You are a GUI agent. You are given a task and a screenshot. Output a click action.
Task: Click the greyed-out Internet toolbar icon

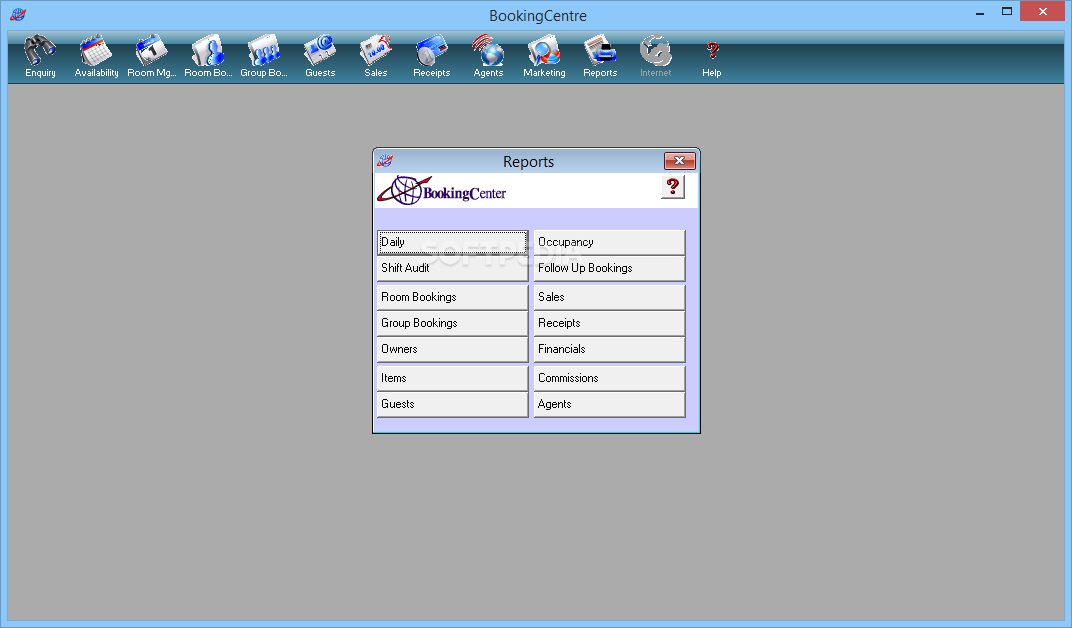click(656, 56)
